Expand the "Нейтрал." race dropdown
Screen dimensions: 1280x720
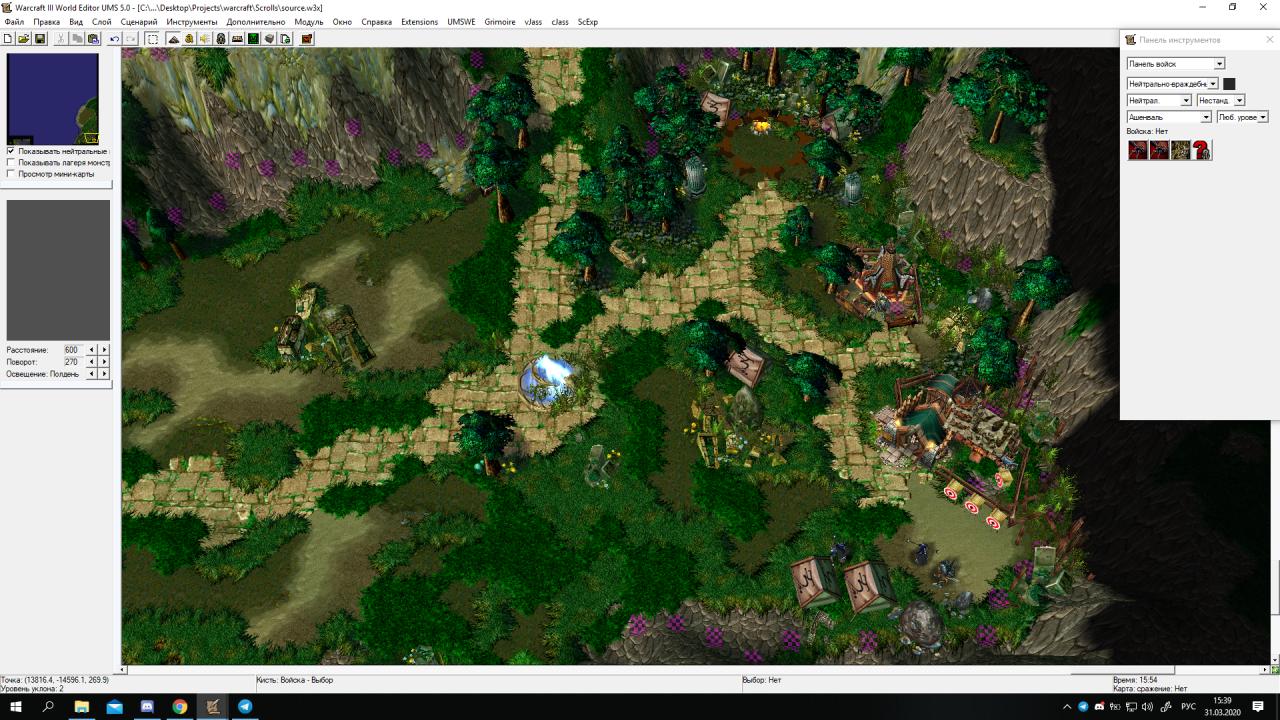(x=1186, y=101)
